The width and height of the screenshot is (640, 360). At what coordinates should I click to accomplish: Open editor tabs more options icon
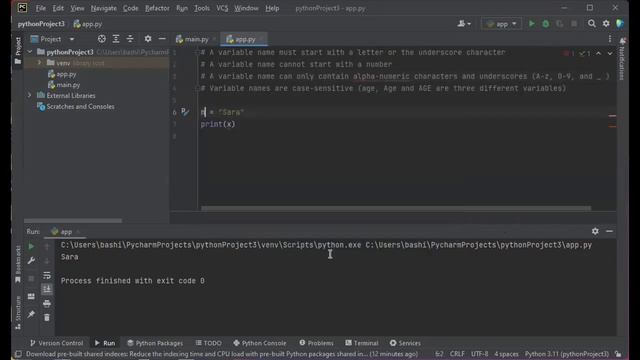(x=610, y=39)
